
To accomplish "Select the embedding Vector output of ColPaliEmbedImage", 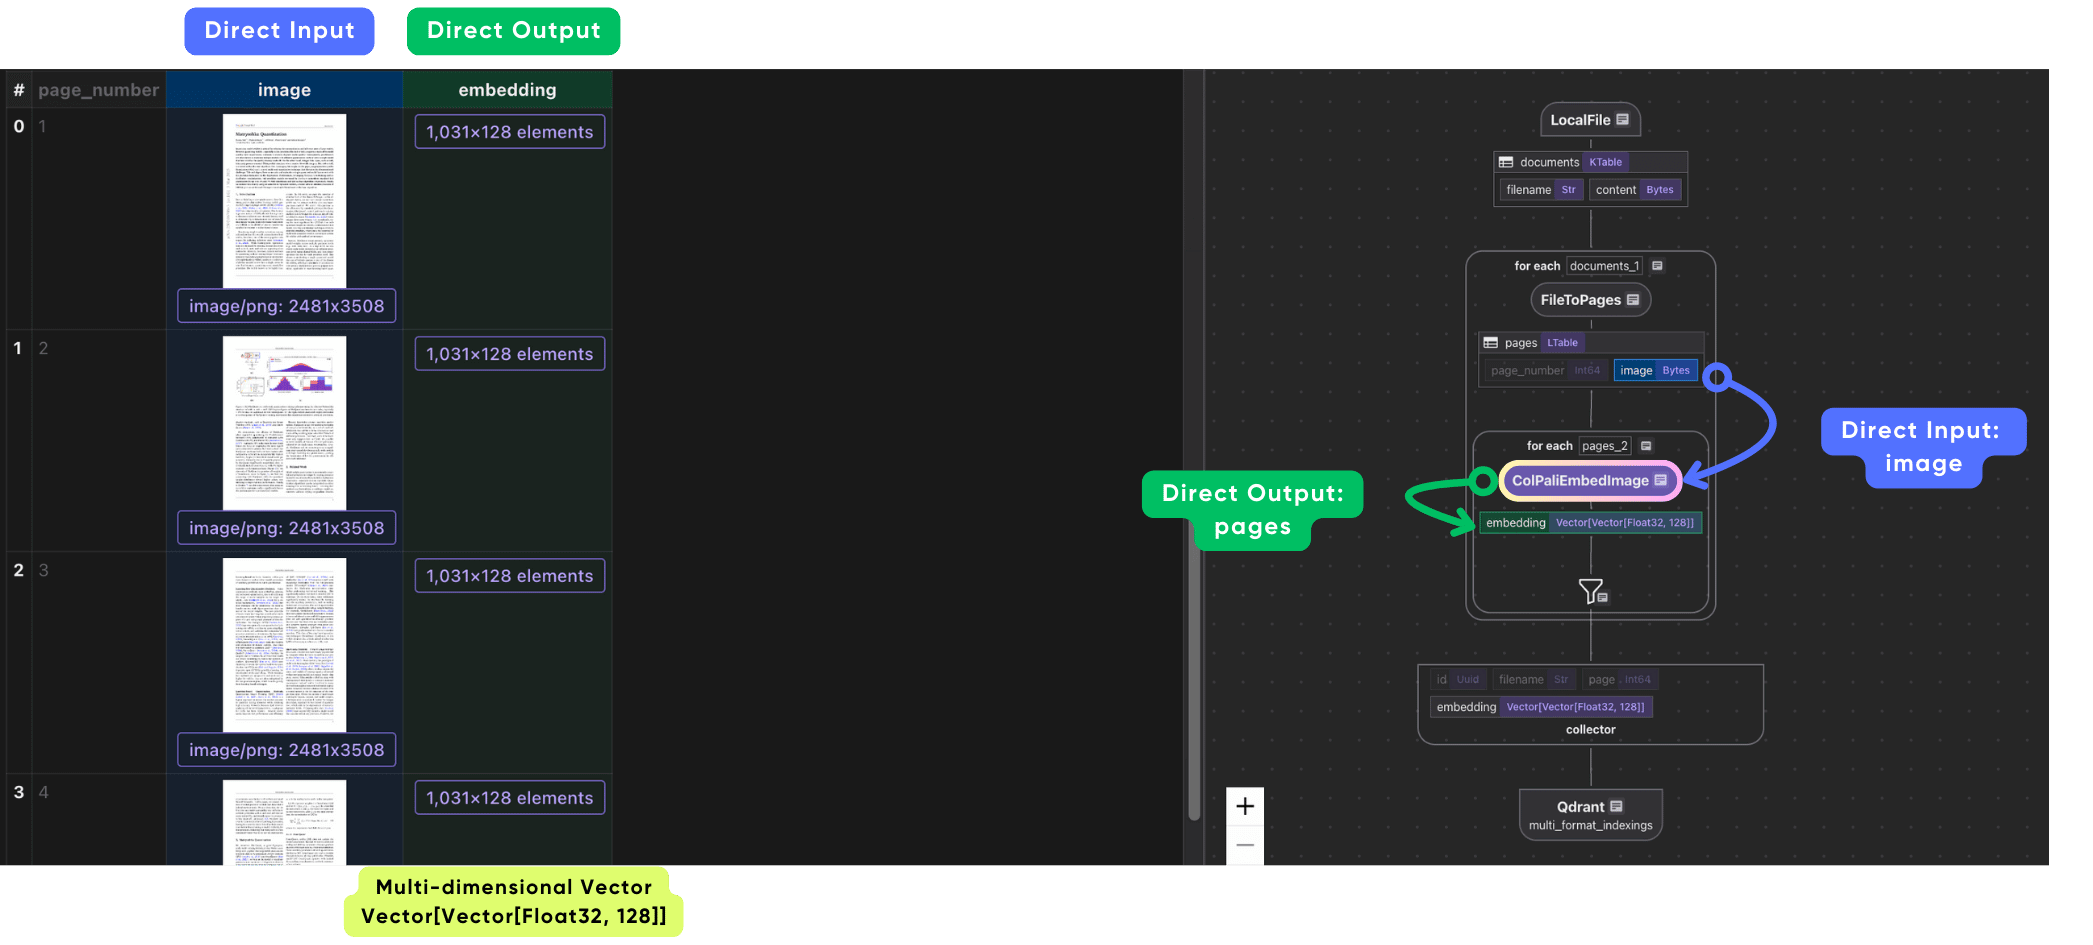I will click(x=1591, y=522).
